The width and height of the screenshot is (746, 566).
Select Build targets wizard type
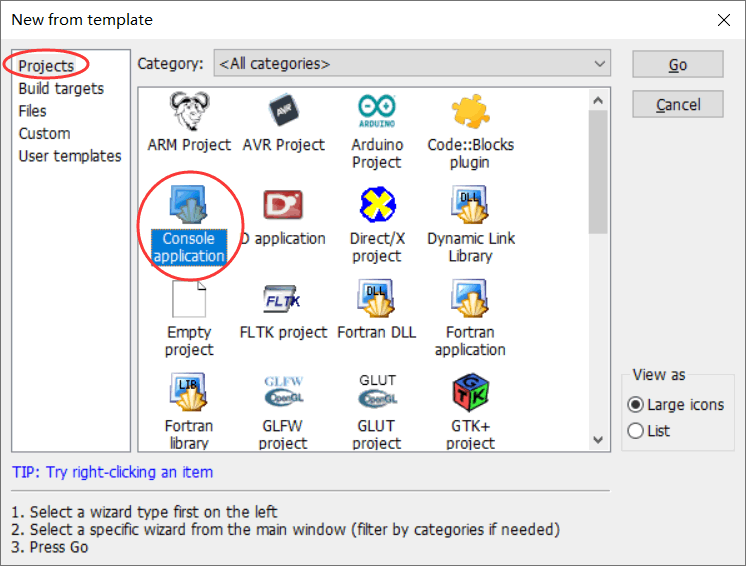pos(61,88)
